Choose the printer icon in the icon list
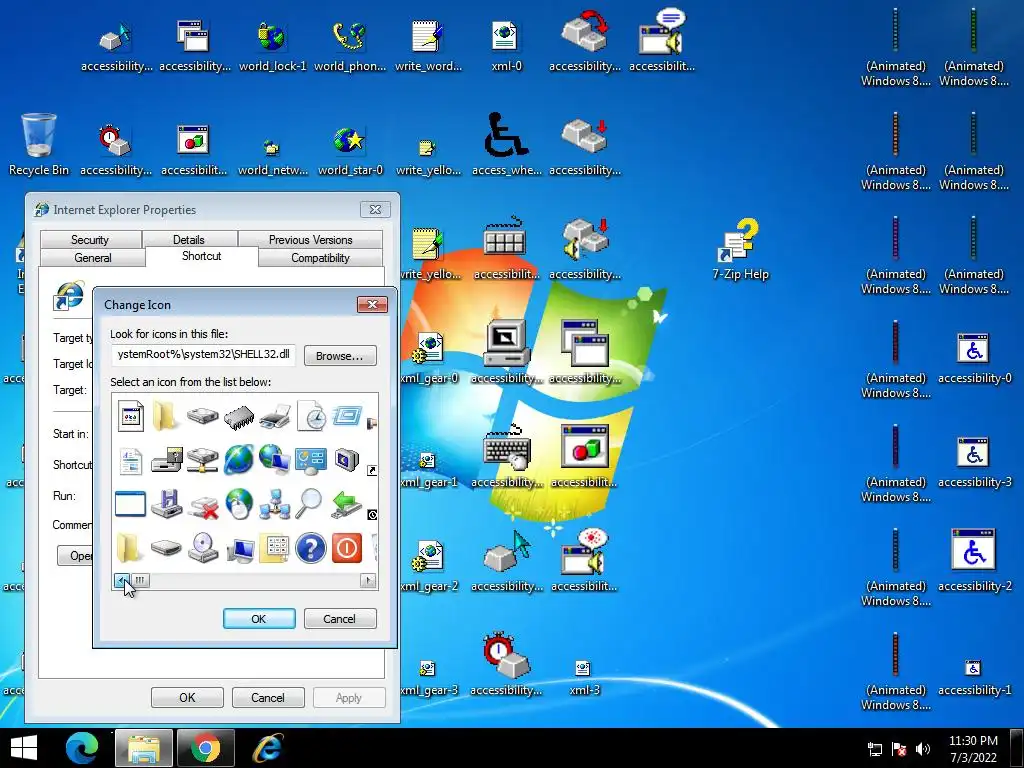This screenshot has width=1024, height=768. point(274,417)
